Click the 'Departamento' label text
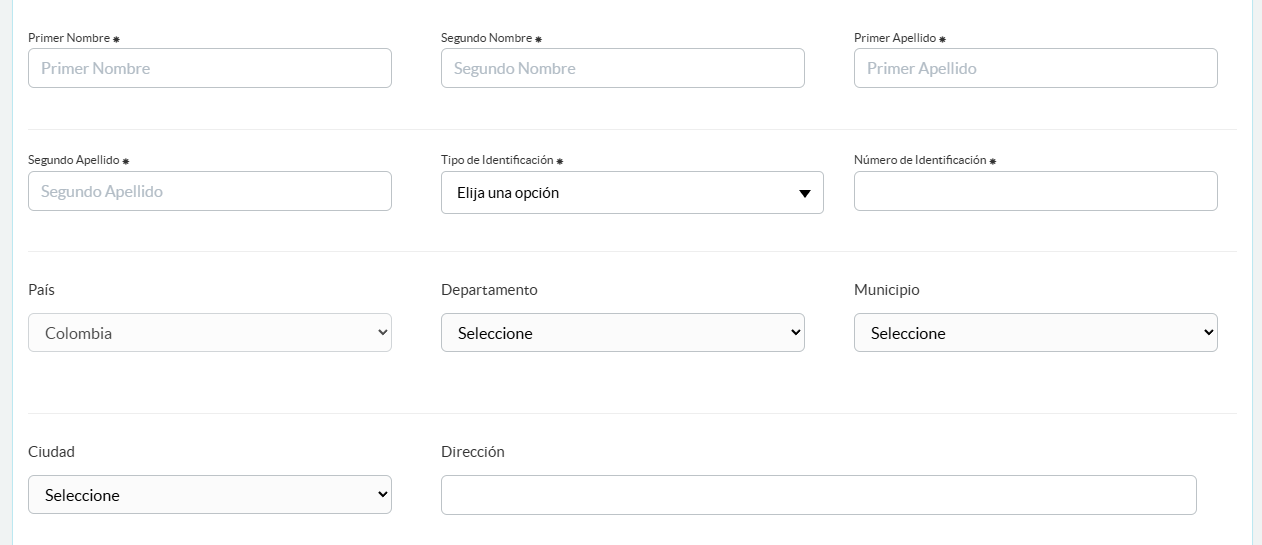This screenshot has height=545, width=1262. [x=489, y=290]
